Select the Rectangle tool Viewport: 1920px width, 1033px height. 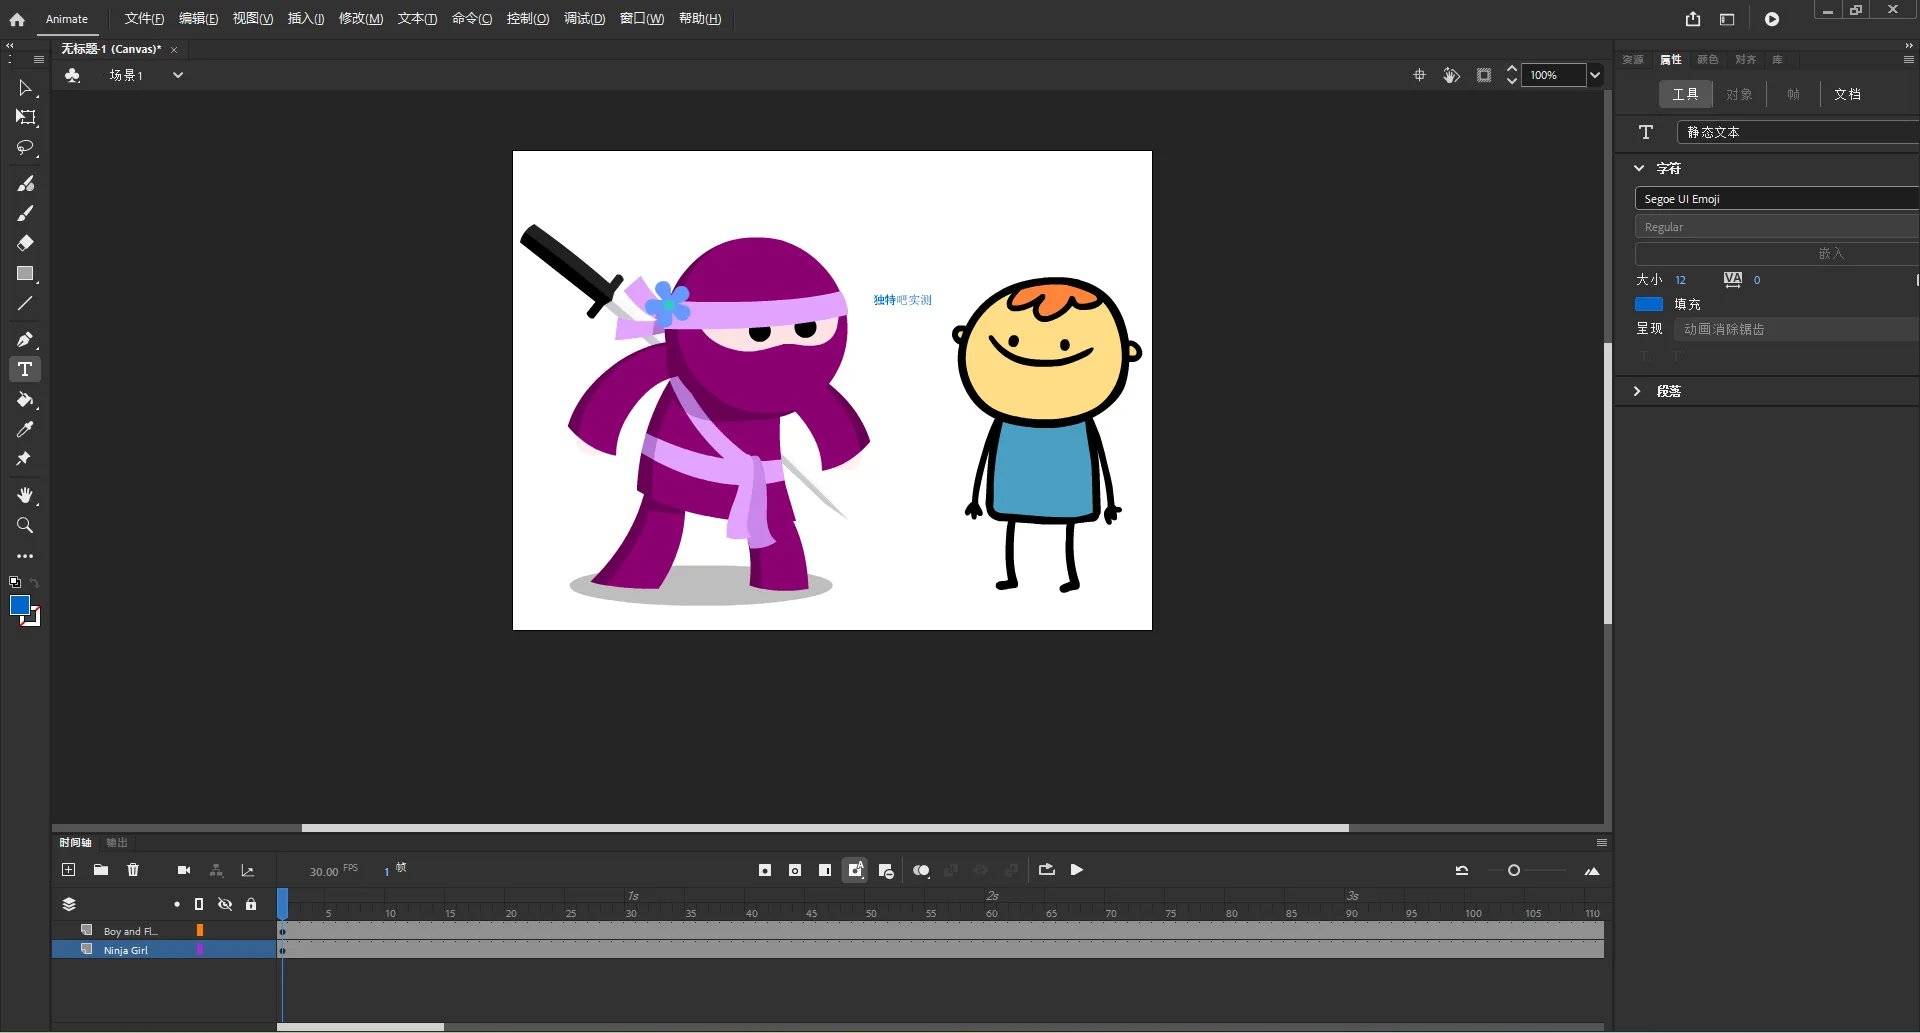pyautogui.click(x=25, y=274)
